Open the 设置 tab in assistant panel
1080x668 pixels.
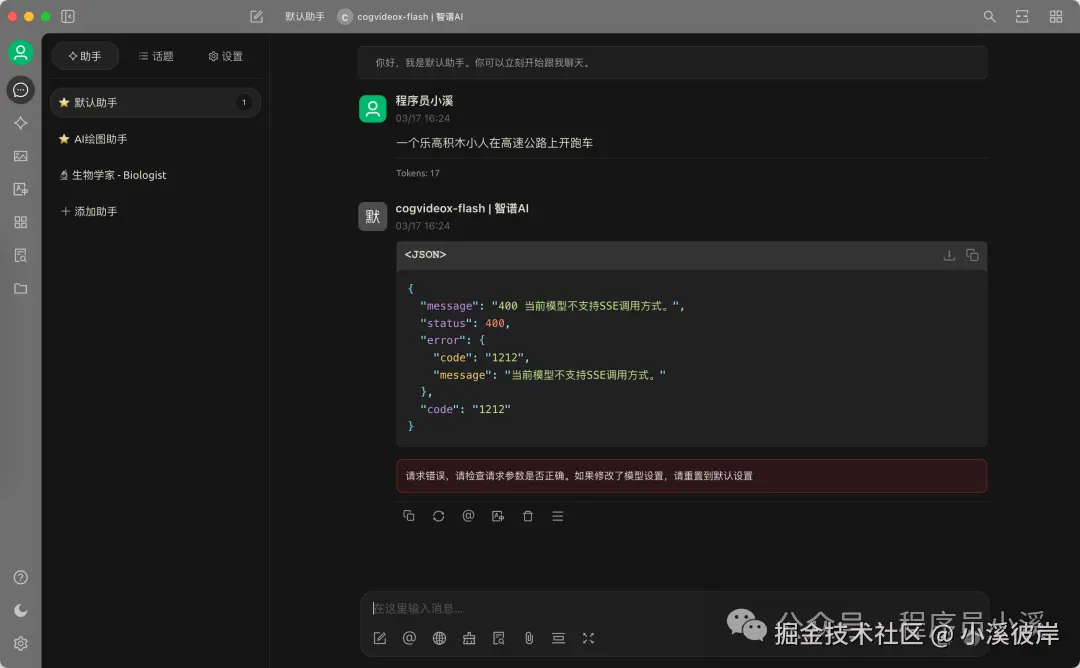coord(225,56)
